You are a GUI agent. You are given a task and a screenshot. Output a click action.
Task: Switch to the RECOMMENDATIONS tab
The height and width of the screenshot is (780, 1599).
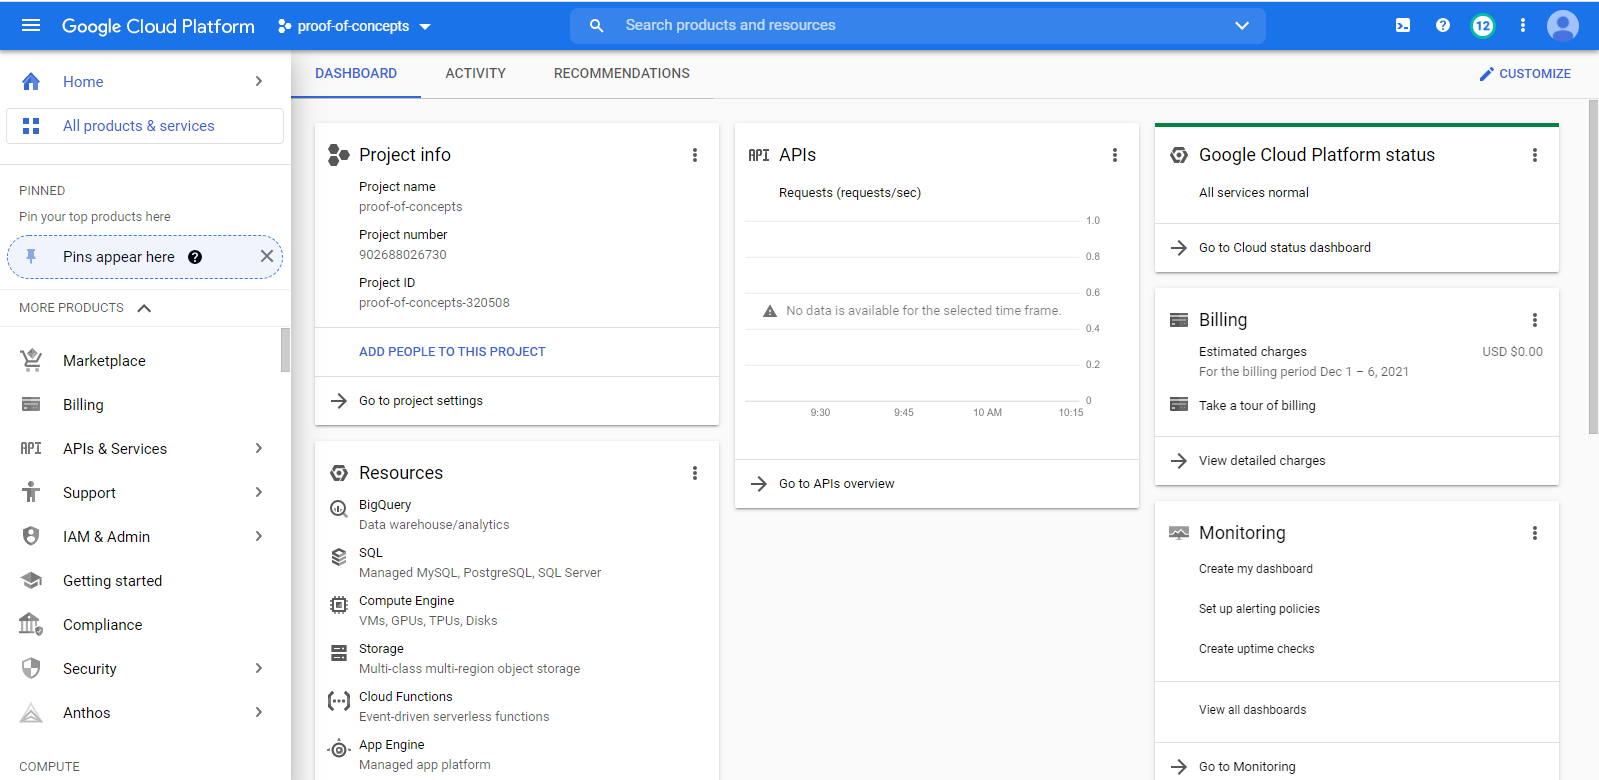pos(622,74)
